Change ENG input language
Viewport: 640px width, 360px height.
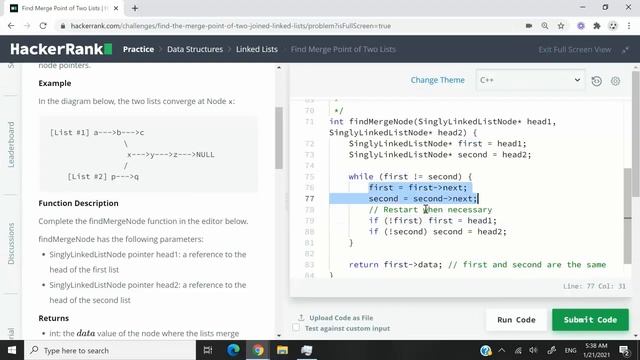tap(570, 351)
